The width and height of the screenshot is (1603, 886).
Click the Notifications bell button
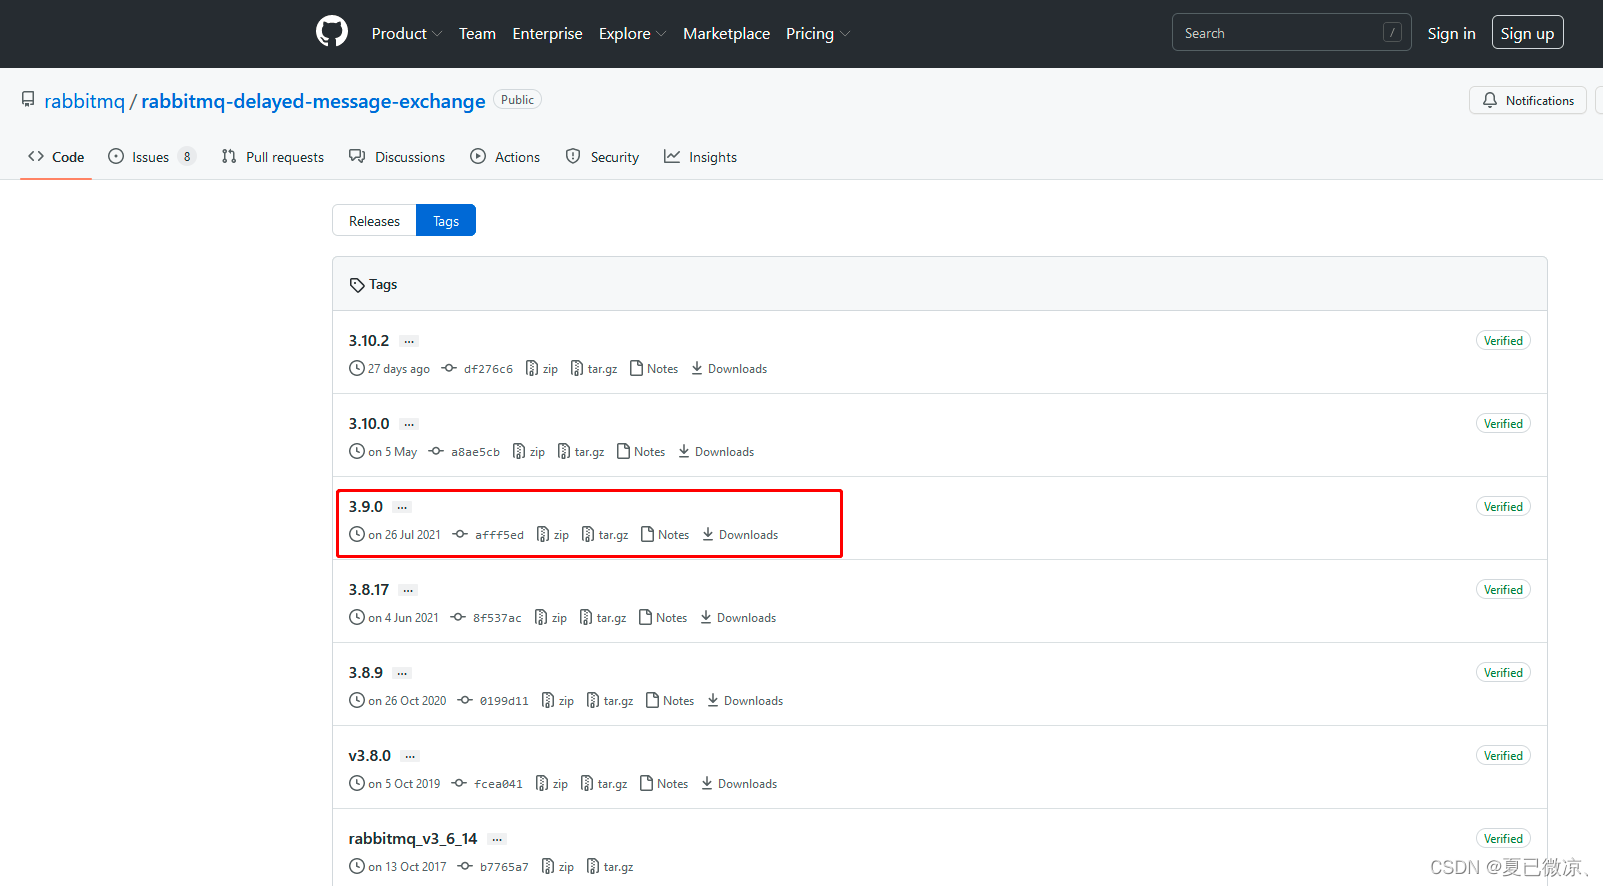(x=1528, y=100)
